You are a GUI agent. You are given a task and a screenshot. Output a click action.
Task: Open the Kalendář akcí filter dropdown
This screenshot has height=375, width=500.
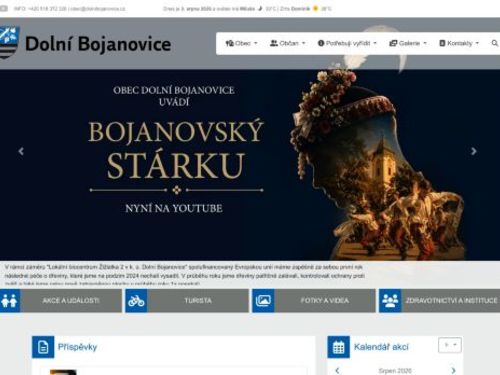[450, 345]
